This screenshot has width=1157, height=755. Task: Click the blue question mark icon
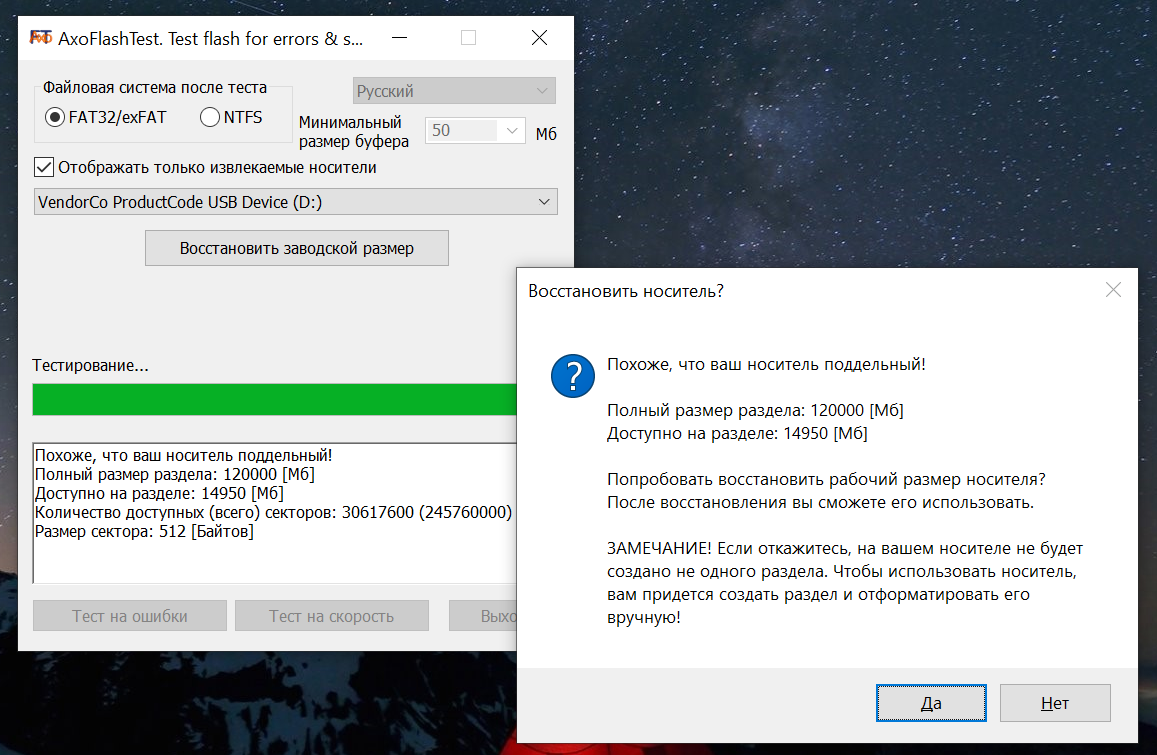[x=572, y=377]
